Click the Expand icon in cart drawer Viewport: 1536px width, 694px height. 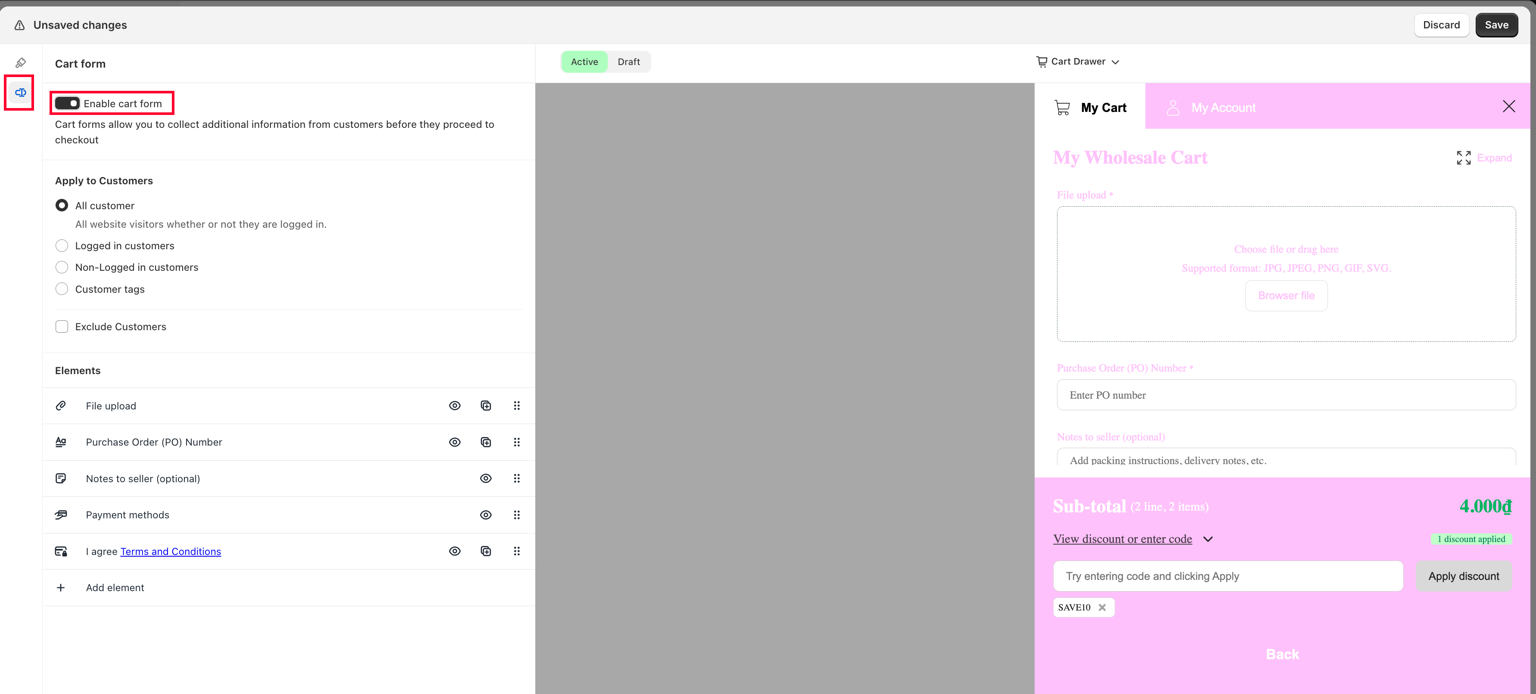1463,158
